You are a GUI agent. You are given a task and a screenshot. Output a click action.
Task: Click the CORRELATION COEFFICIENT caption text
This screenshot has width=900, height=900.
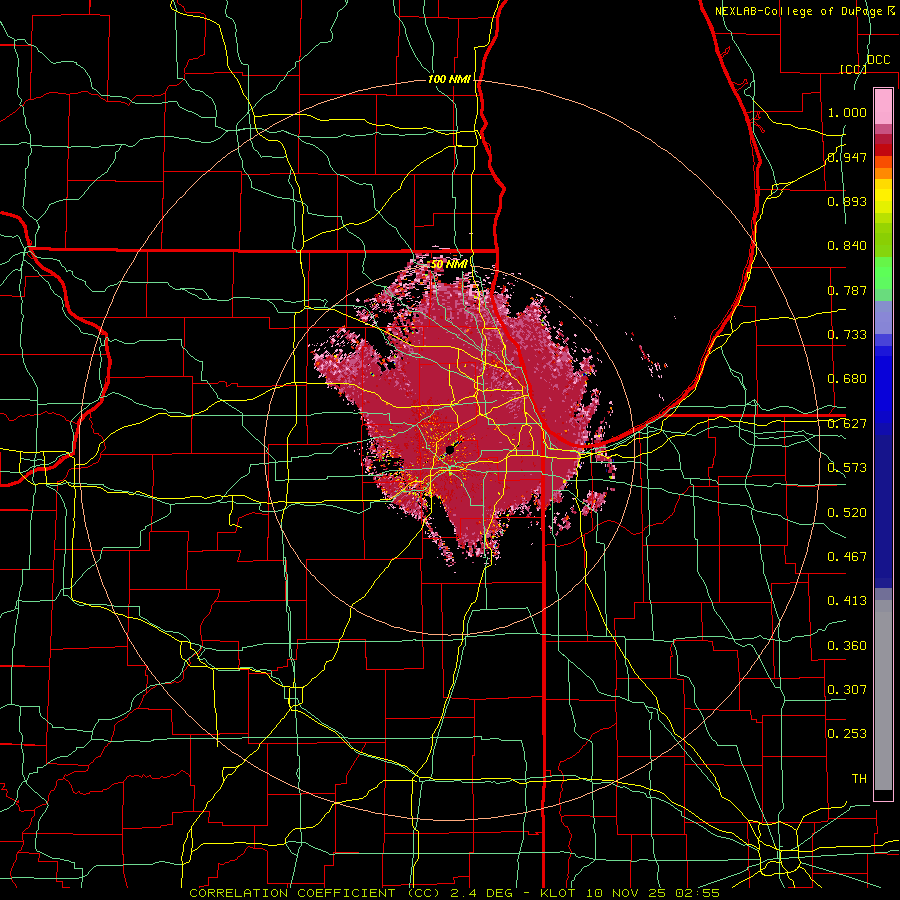[292, 893]
